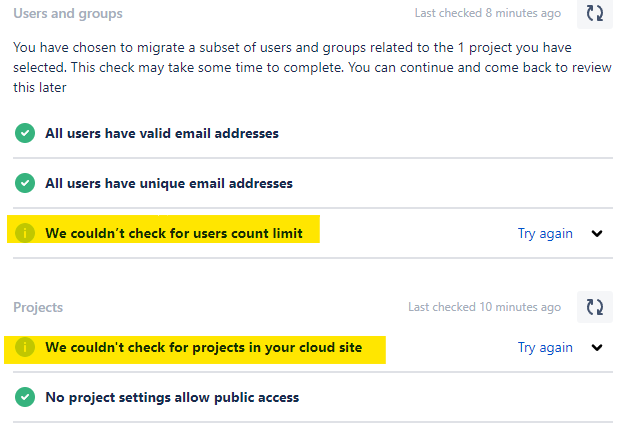Click 'Last checked 8 minutes ago' timestamp

pyautogui.click(x=488, y=13)
